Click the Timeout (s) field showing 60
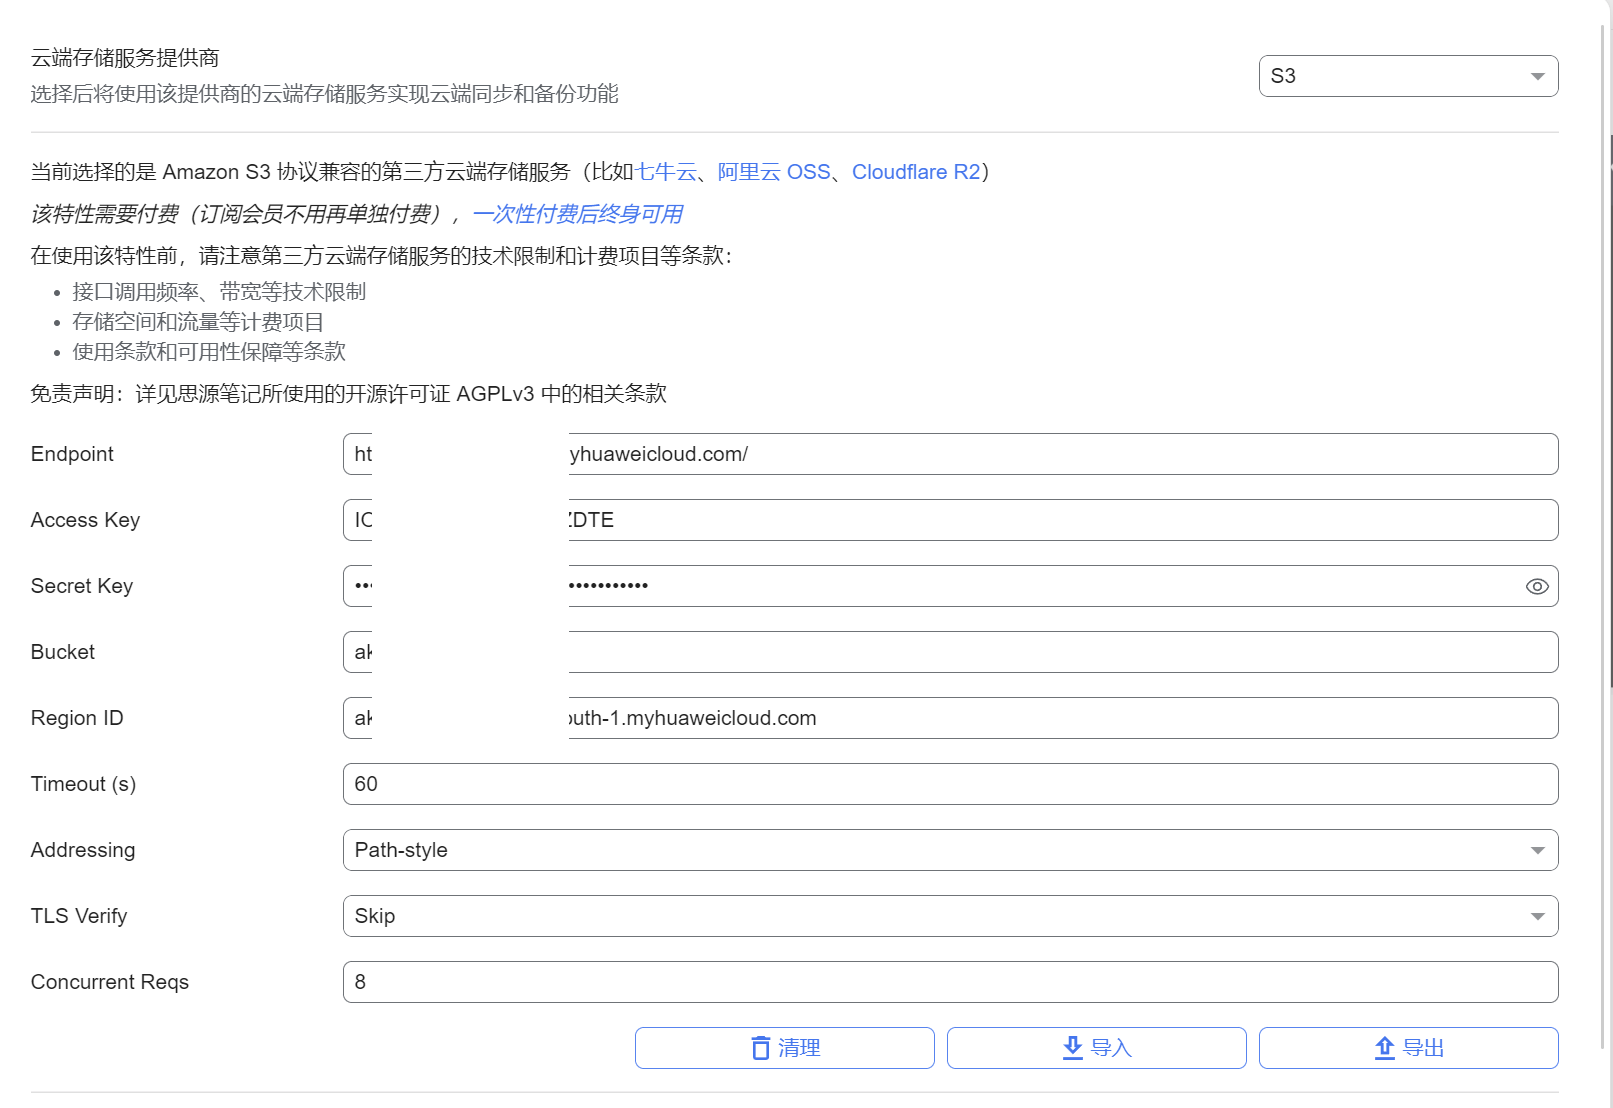 click(949, 784)
